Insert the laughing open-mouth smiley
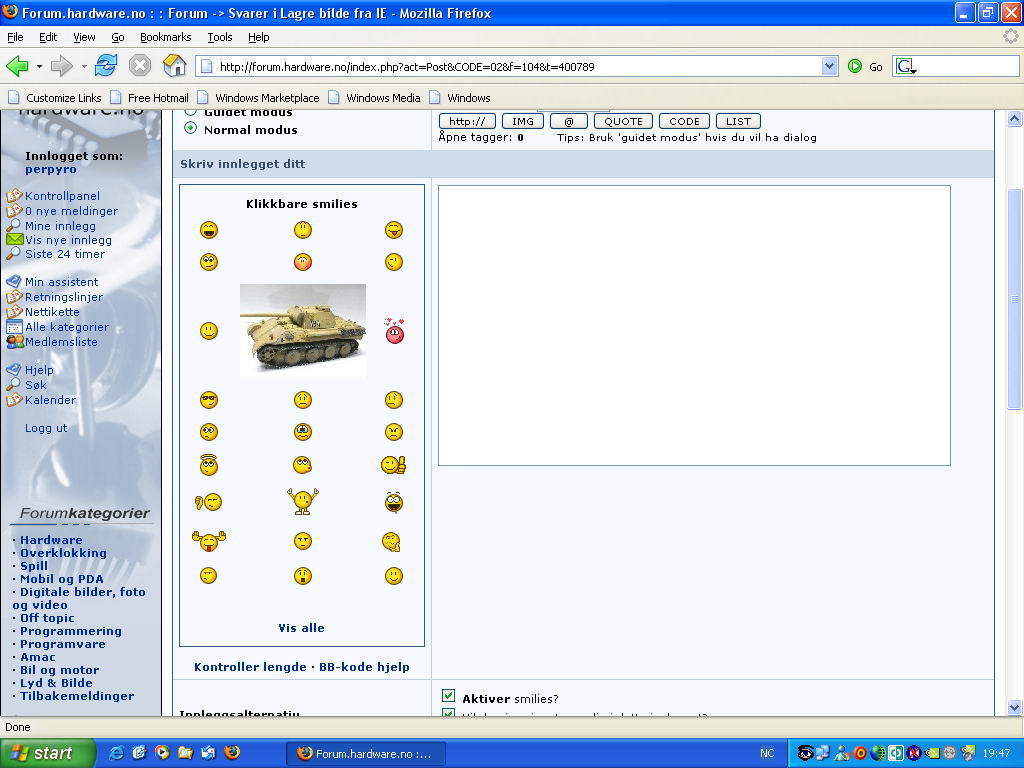The image size is (1024, 768). [x=394, y=502]
